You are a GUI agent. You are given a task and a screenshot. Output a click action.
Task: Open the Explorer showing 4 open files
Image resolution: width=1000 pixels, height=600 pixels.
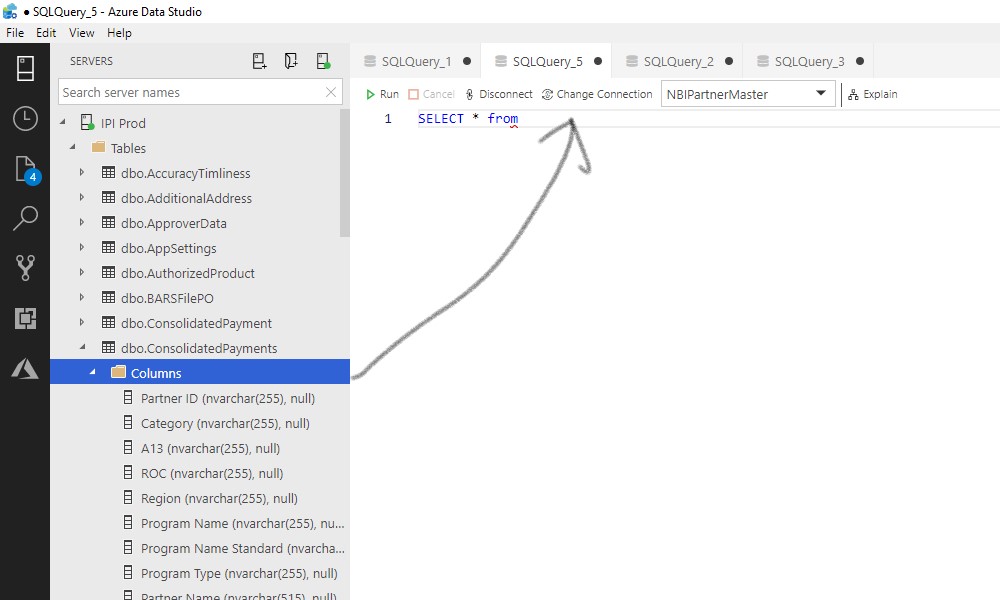point(25,170)
